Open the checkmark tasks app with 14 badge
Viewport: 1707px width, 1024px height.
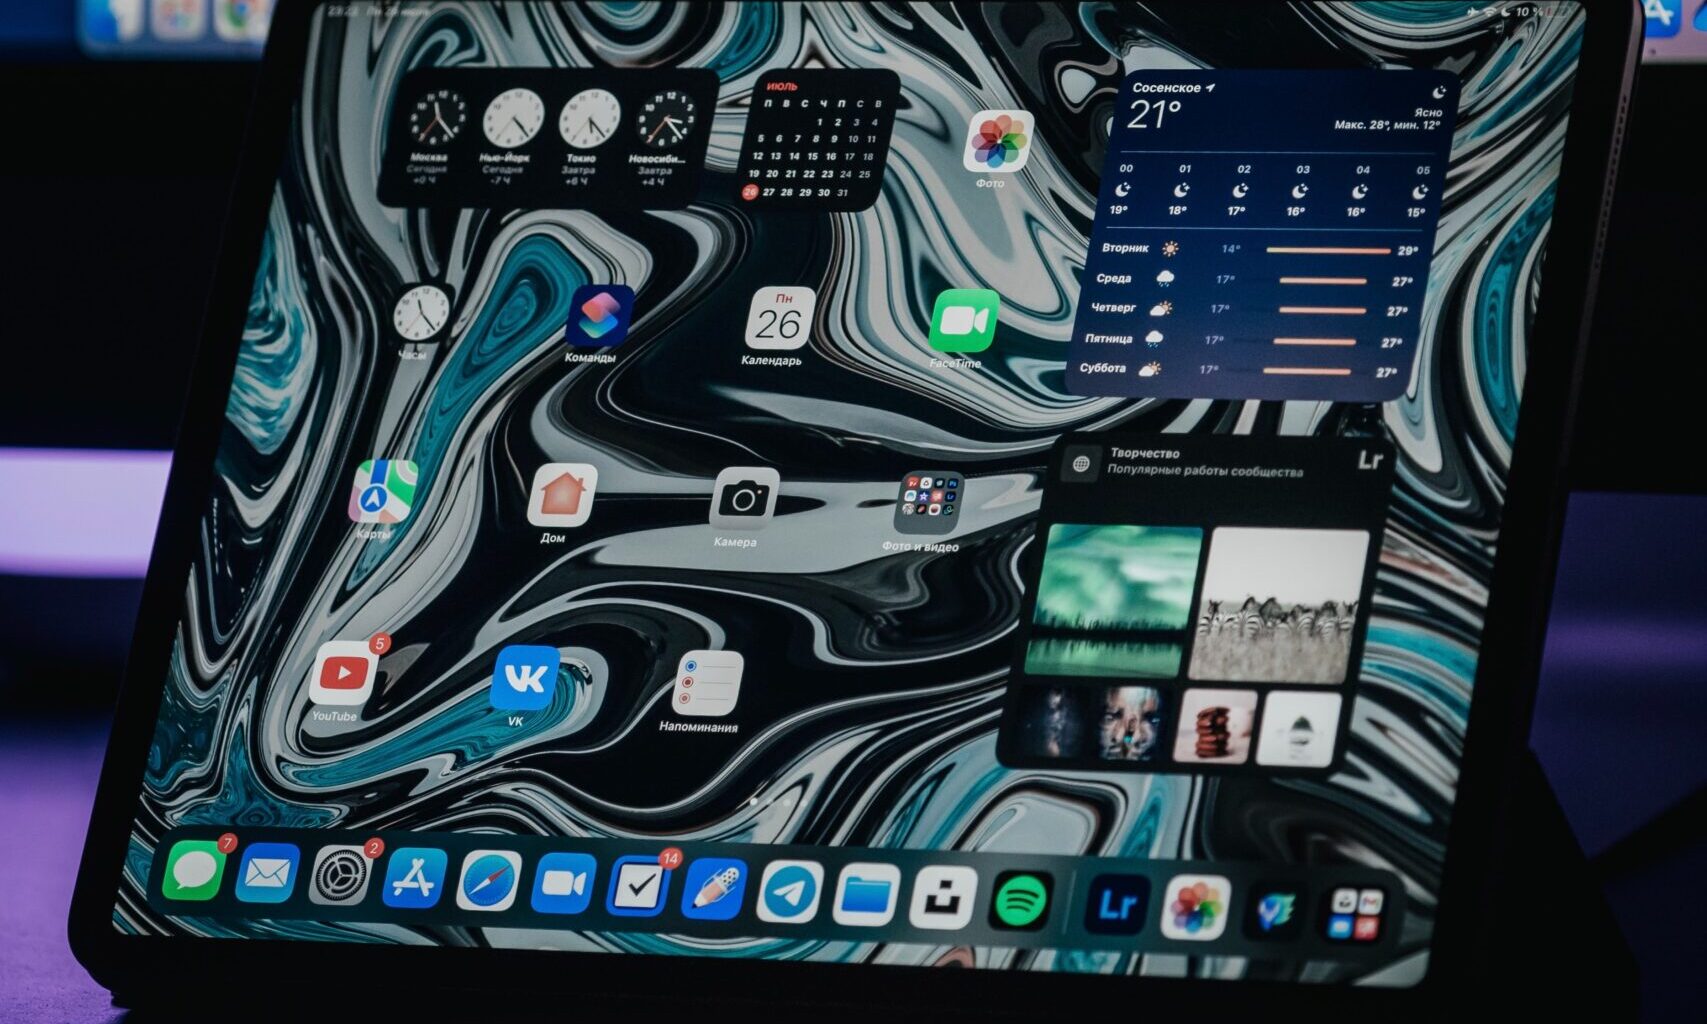coord(638,886)
